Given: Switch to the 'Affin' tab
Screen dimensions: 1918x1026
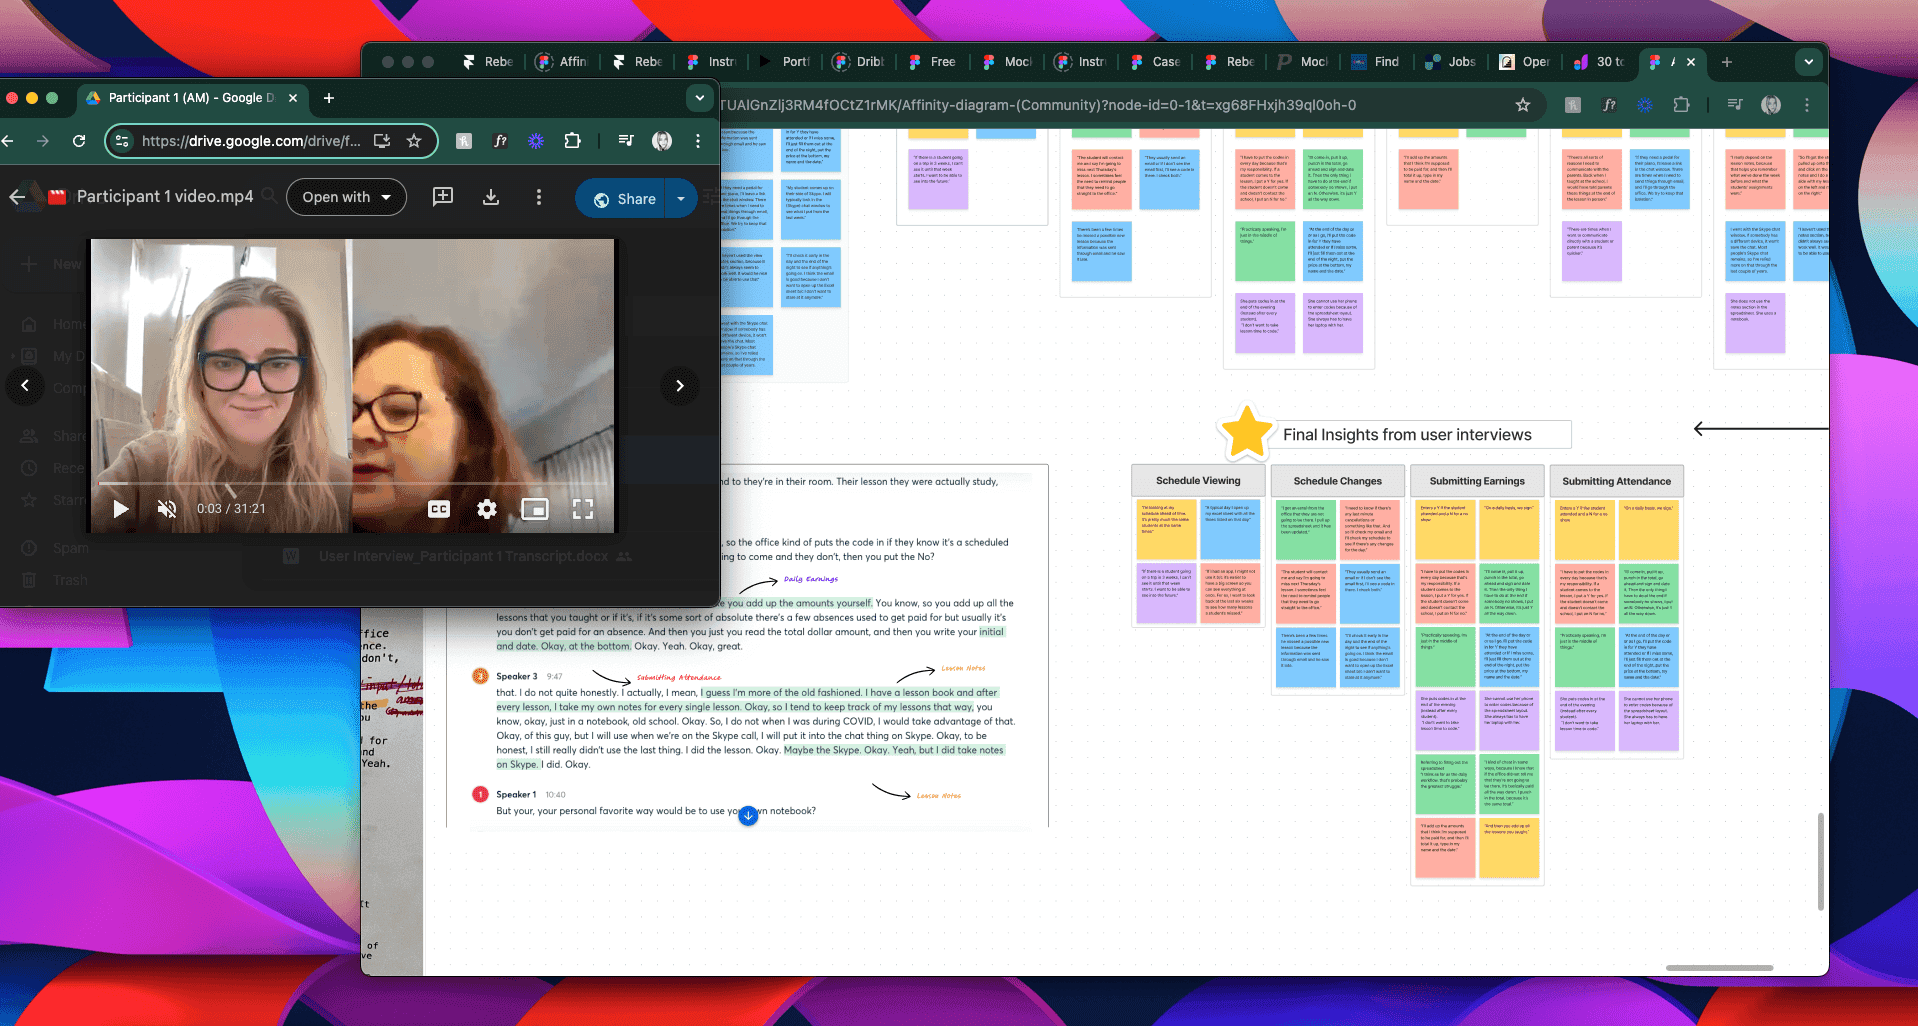Looking at the screenshot, I should click(x=562, y=62).
